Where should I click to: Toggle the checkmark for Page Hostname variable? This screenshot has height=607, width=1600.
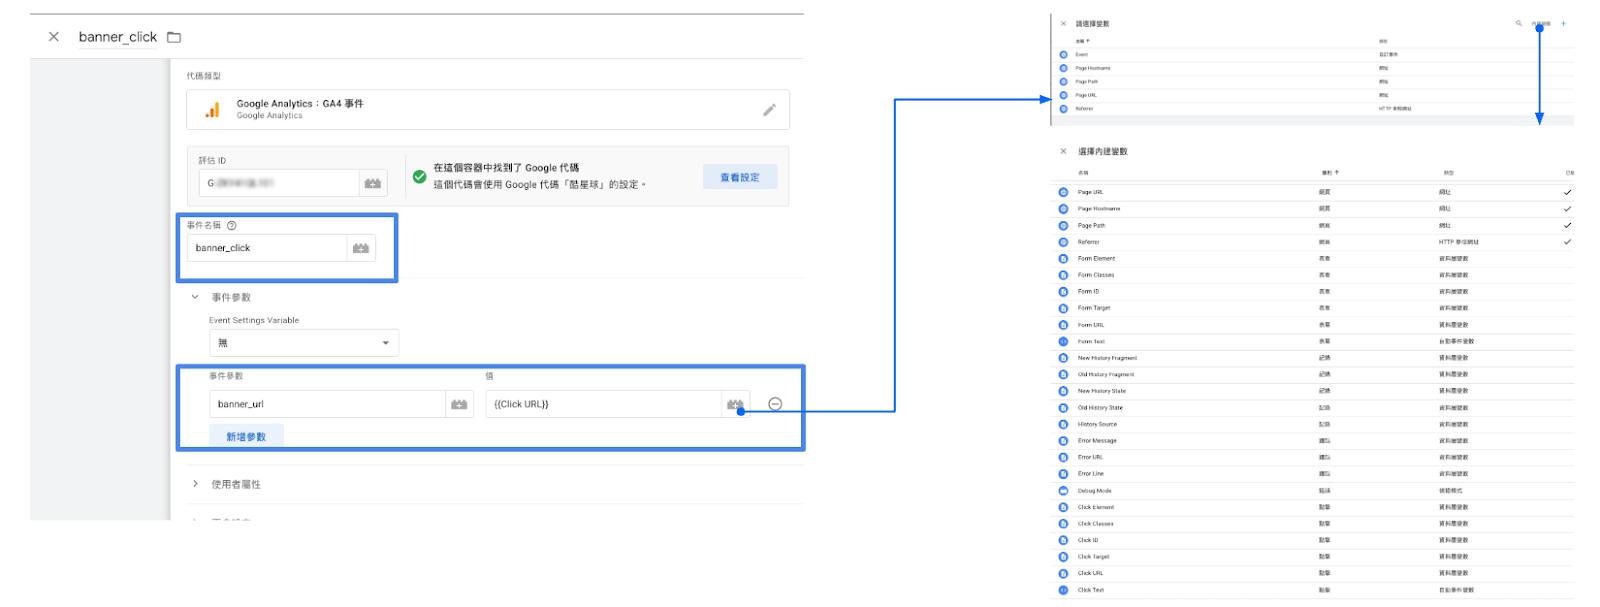click(x=1567, y=209)
